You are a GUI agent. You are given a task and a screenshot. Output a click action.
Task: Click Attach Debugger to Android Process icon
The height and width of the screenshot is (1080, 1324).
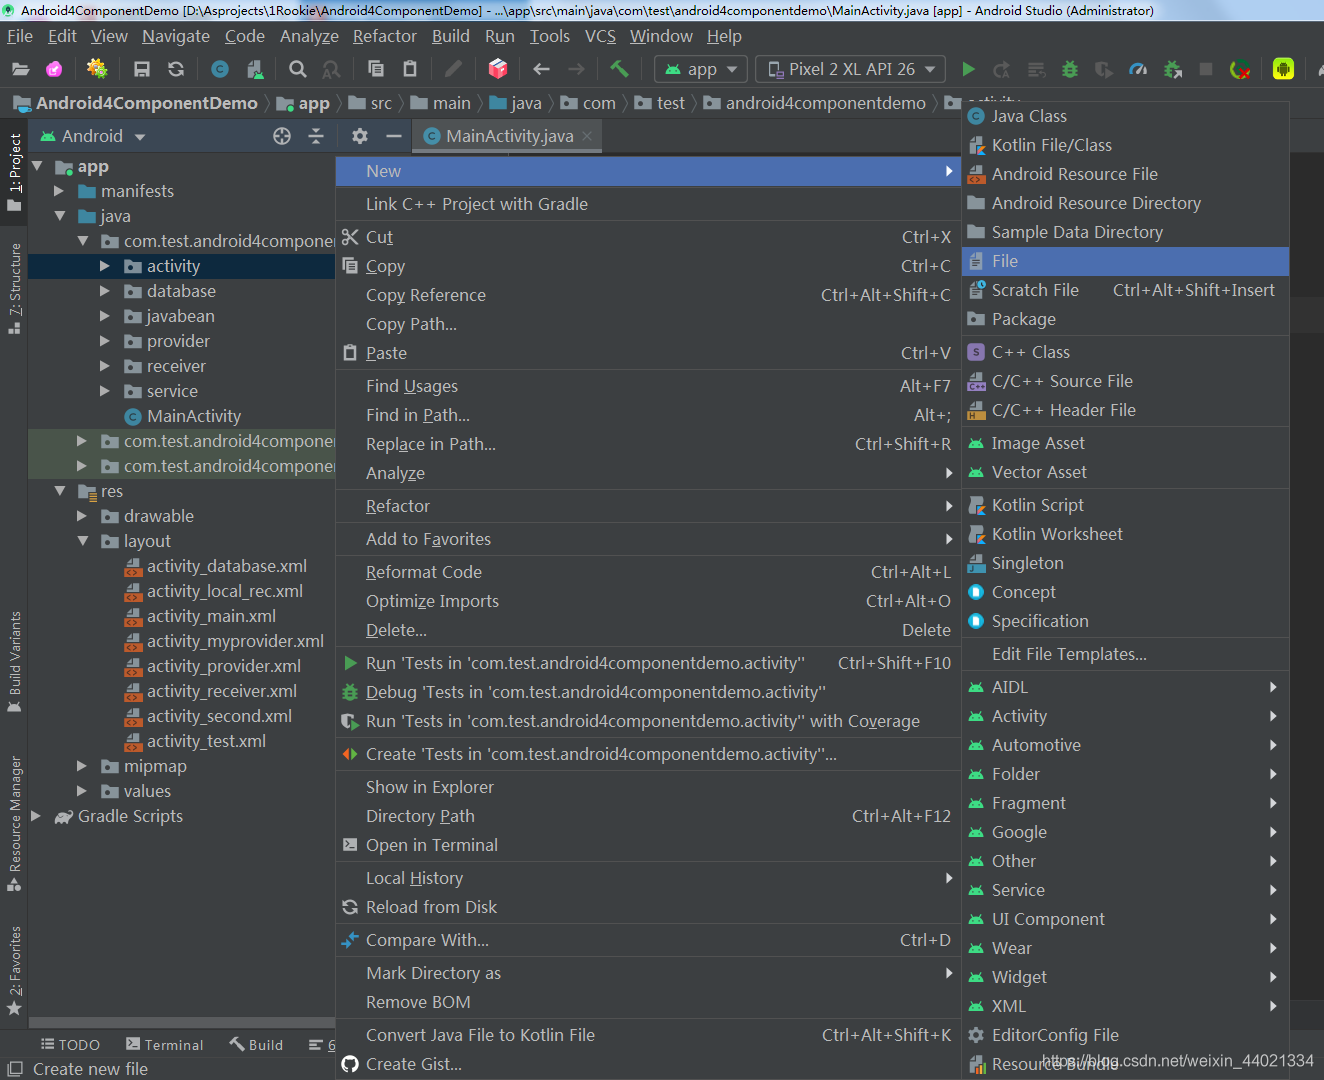point(1173,69)
